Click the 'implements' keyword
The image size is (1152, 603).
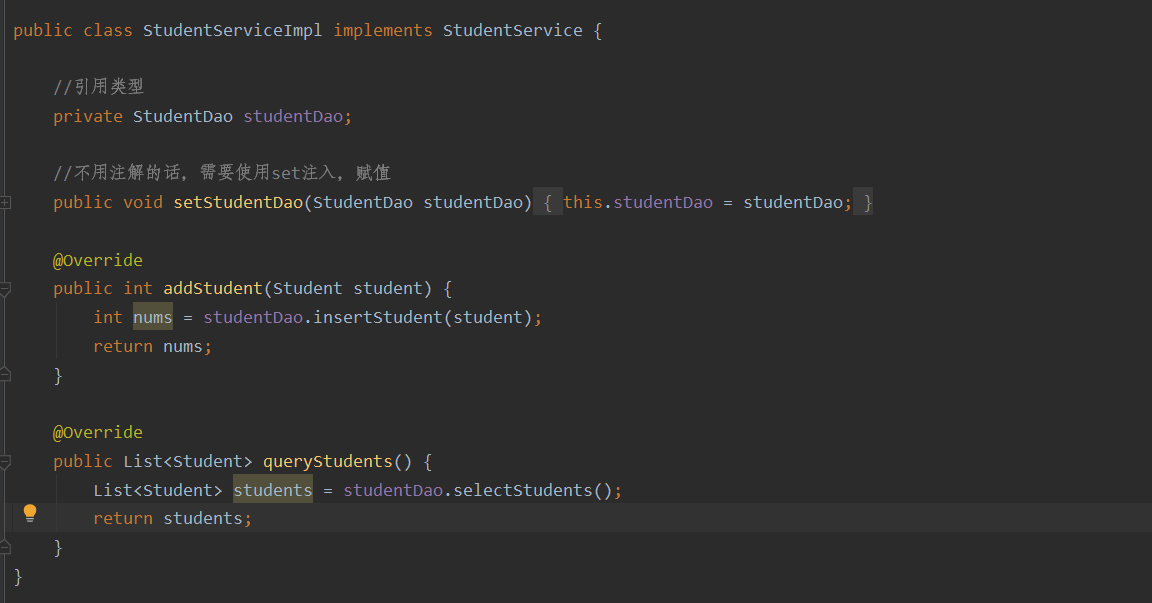[x=383, y=30]
